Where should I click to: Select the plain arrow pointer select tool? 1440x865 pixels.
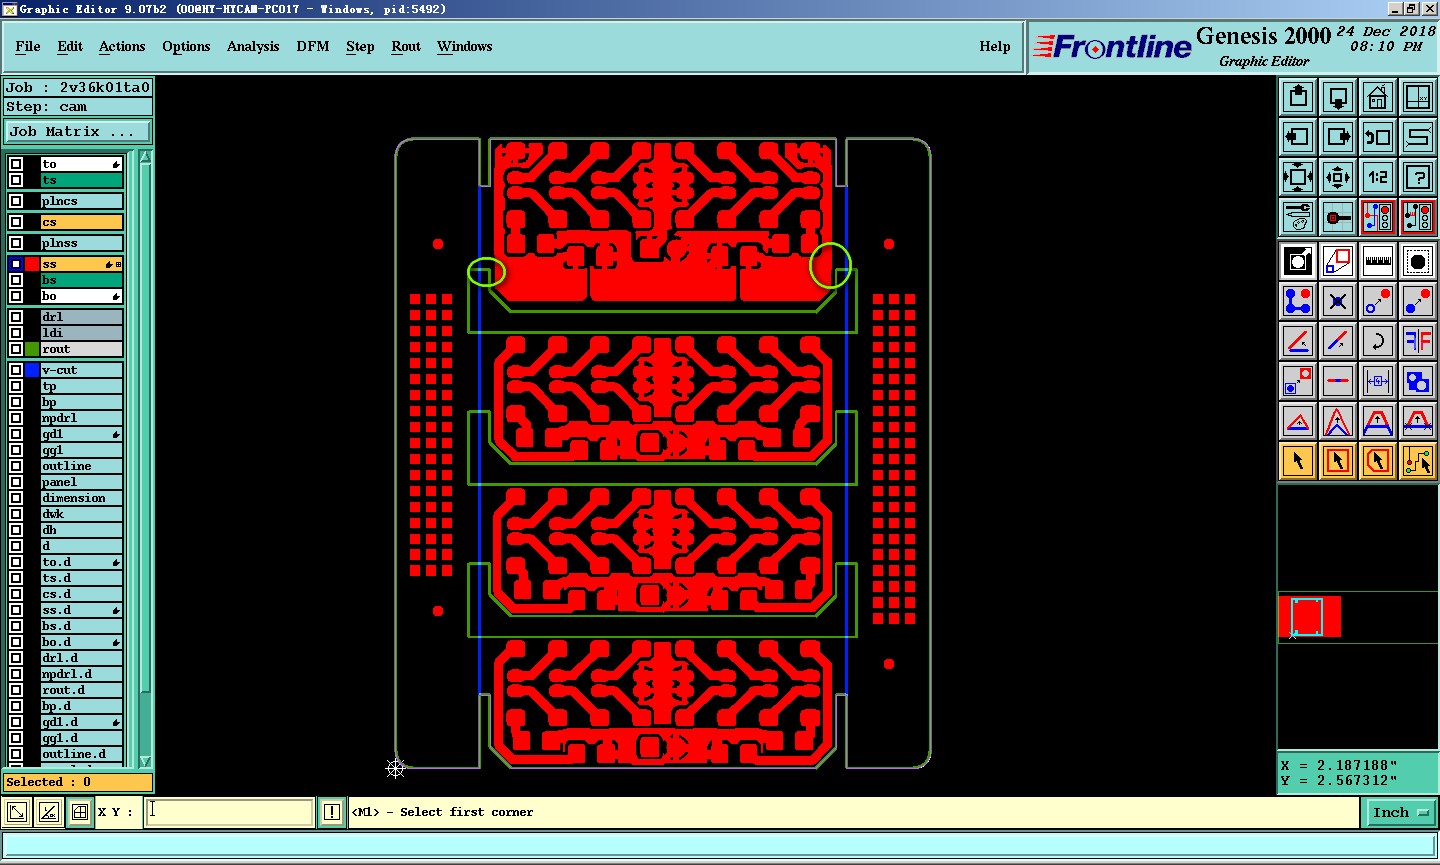[x=1298, y=461]
